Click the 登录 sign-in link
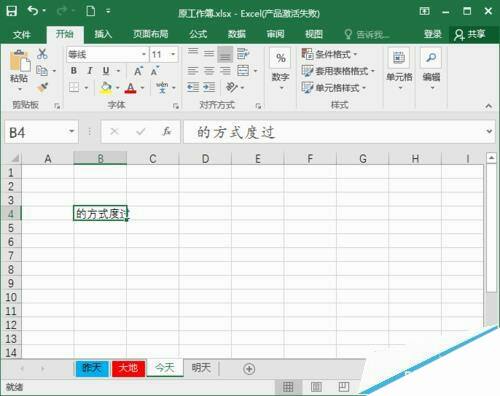The height and width of the screenshot is (396, 500). 432,34
